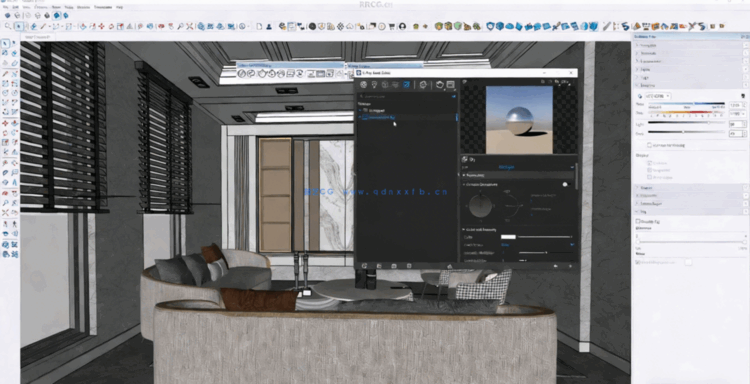This screenshot has height=384, width=750.
Task: Toggle the On faces display checkbox
Action: click(650, 163)
